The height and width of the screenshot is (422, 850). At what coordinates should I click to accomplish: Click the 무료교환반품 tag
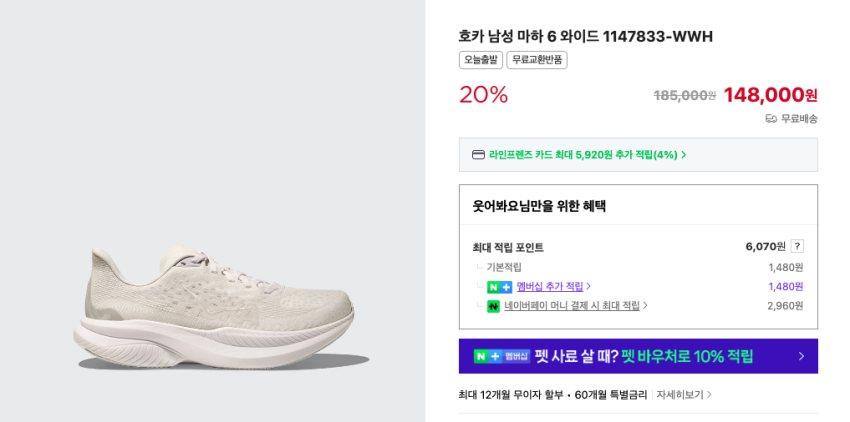pyautogui.click(x=537, y=60)
